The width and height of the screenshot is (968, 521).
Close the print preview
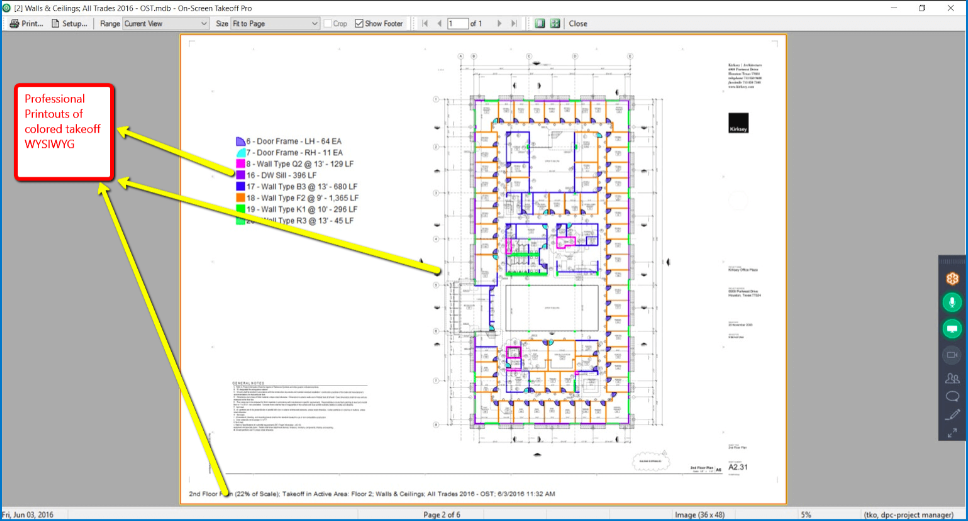coord(578,23)
